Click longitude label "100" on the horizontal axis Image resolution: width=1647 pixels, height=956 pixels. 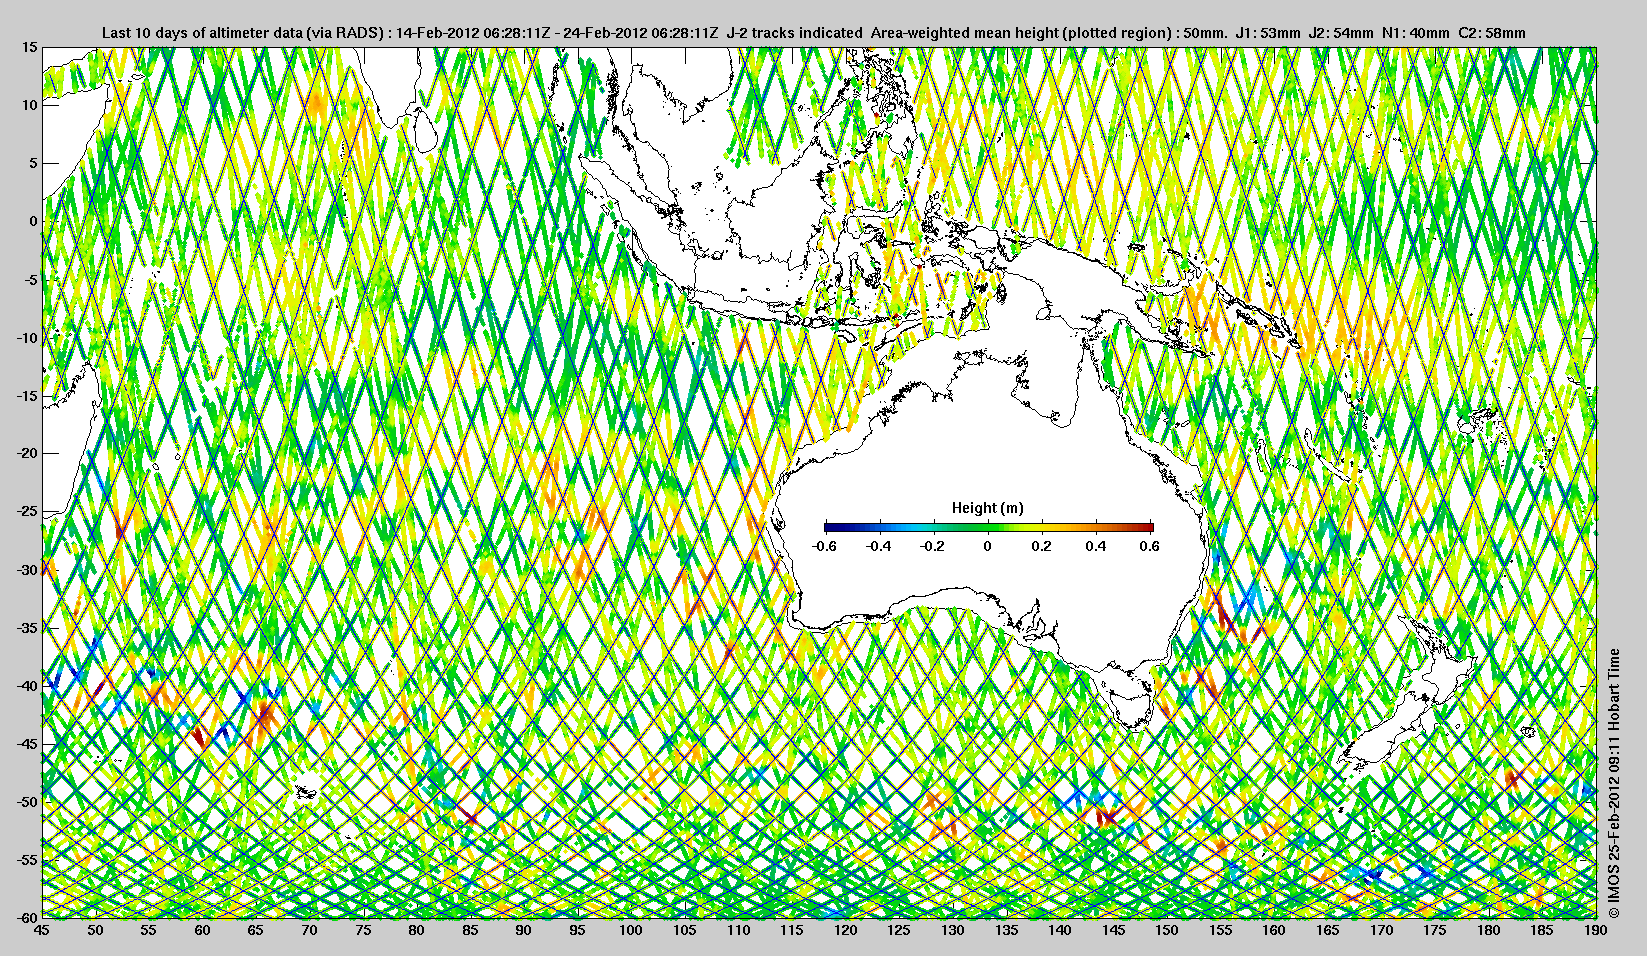pyautogui.click(x=631, y=930)
